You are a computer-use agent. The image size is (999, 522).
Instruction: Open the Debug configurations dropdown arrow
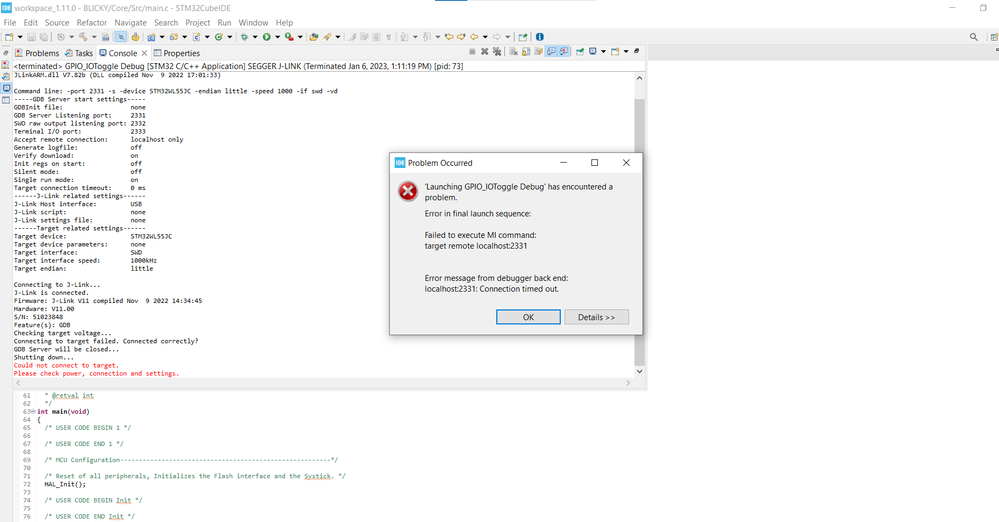point(255,37)
